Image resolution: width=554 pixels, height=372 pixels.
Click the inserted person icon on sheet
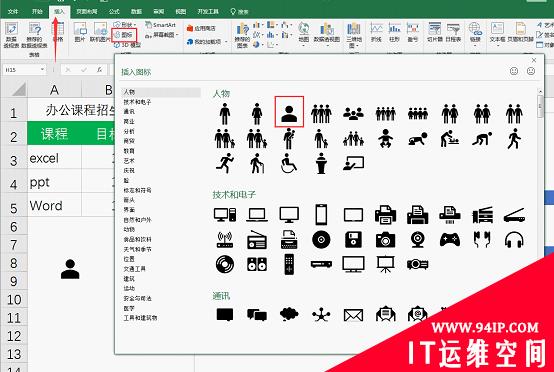point(70,269)
